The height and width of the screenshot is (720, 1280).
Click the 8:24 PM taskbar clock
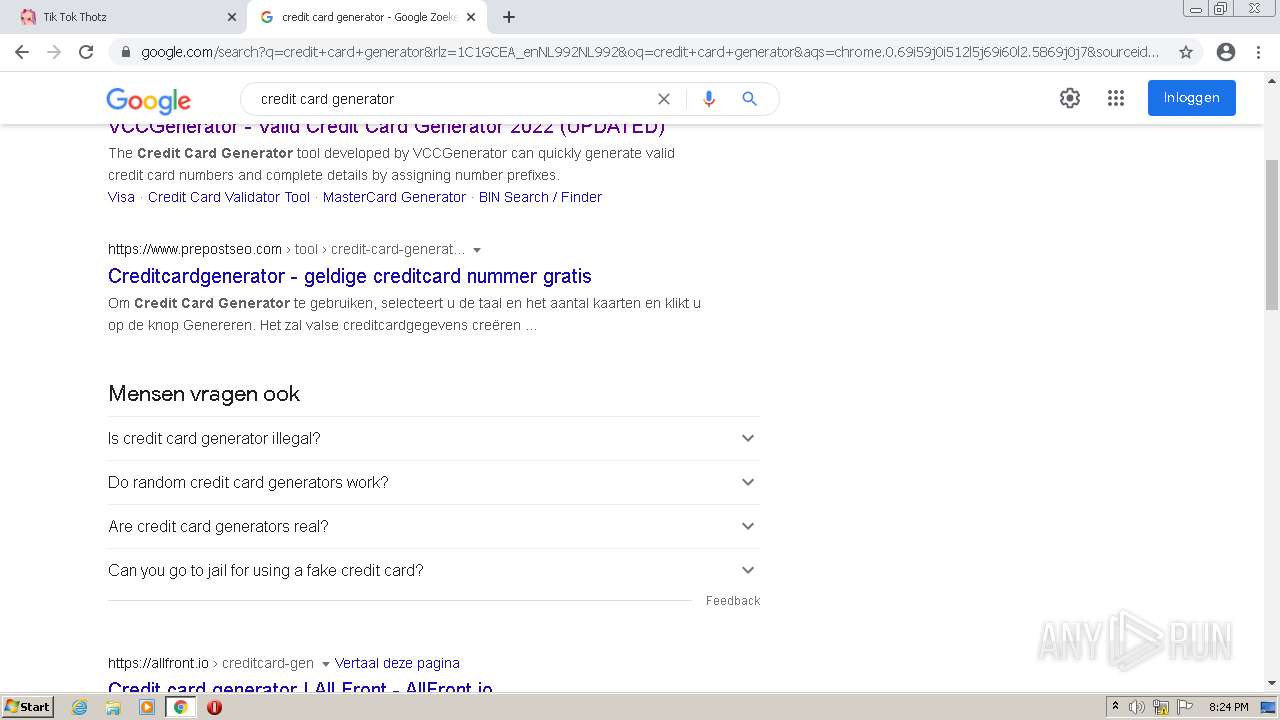pyautogui.click(x=1228, y=707)
